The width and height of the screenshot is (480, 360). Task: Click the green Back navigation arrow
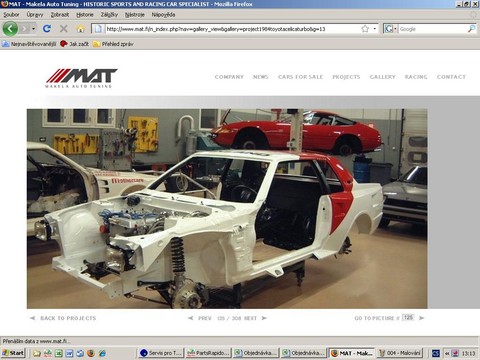(x=10, y=29)
